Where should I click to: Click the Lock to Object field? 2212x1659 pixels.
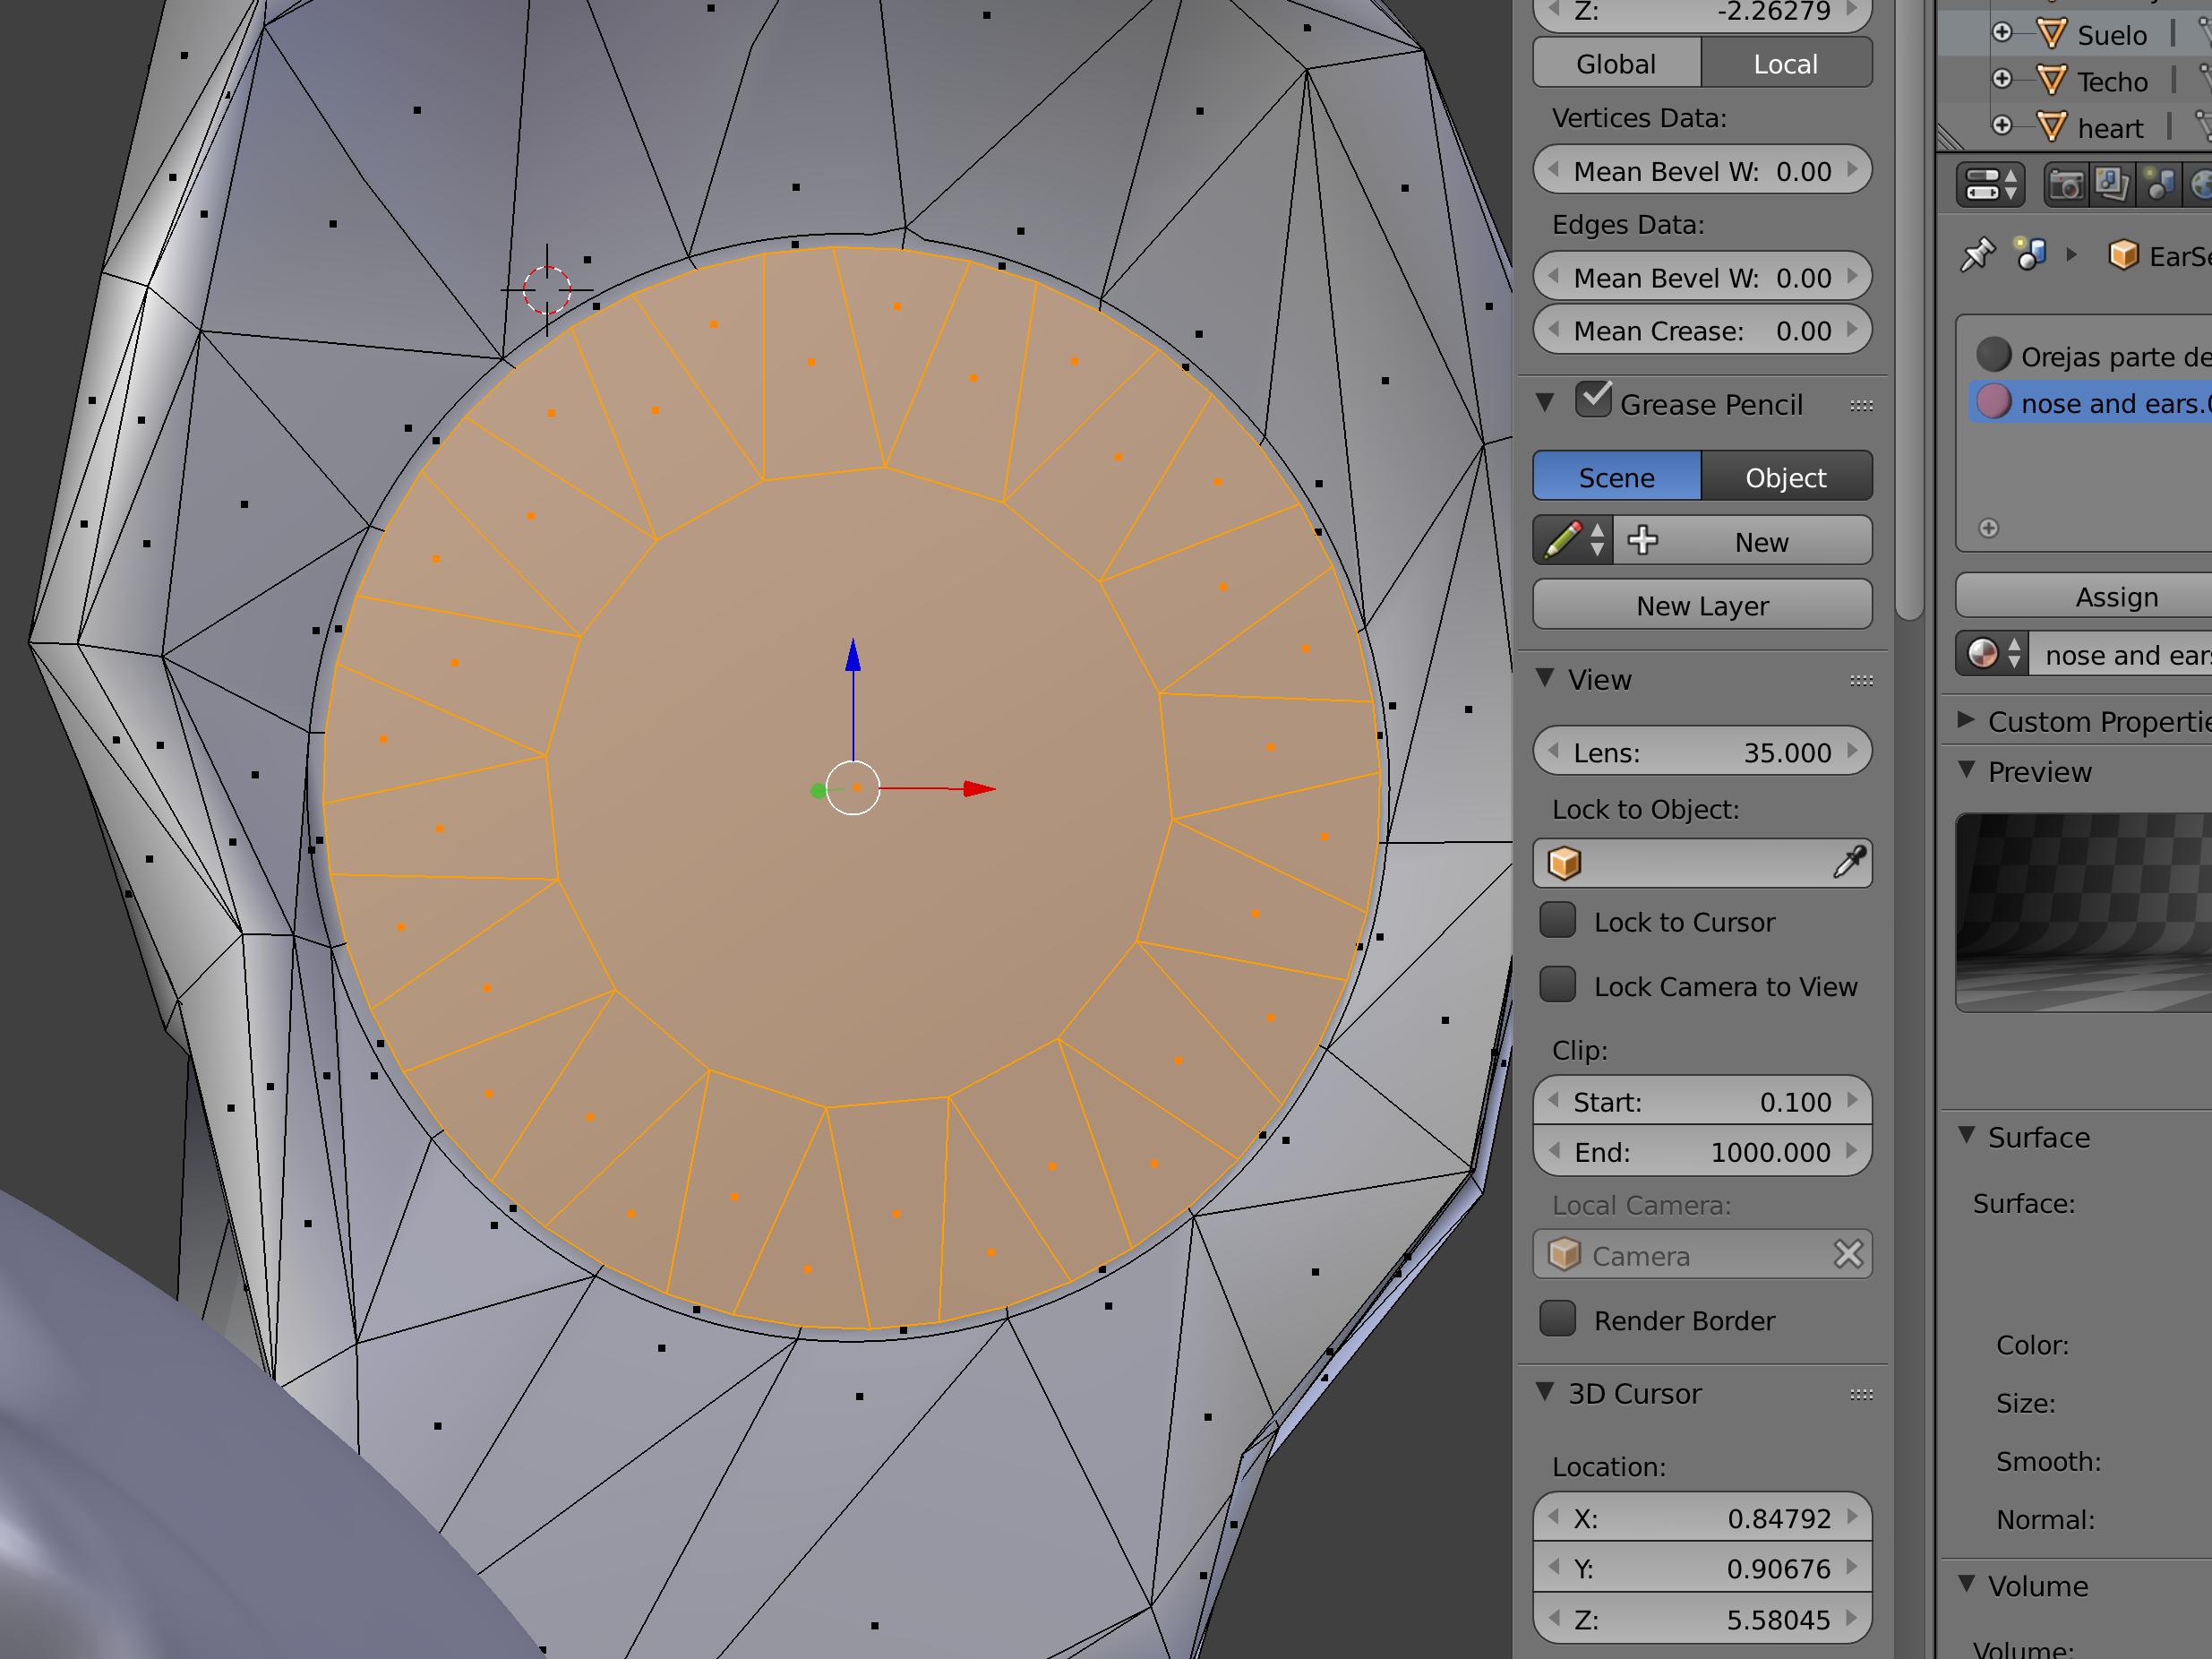[1702, 862]
